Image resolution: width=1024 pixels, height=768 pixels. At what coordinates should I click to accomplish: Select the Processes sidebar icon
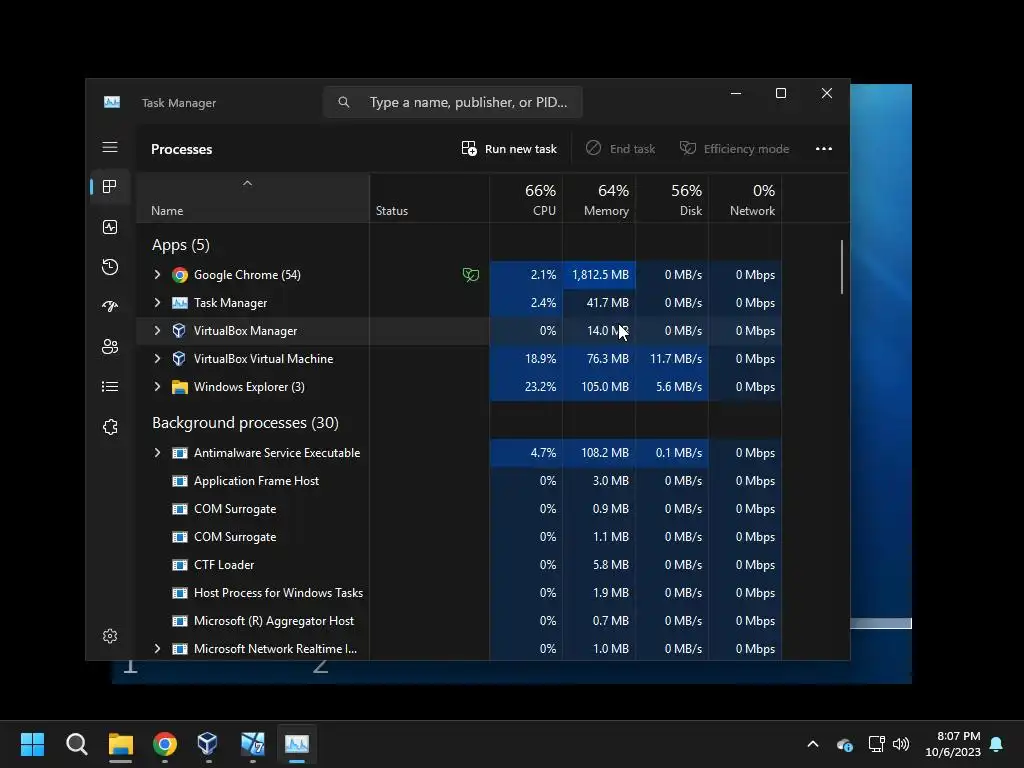(110, 187)
